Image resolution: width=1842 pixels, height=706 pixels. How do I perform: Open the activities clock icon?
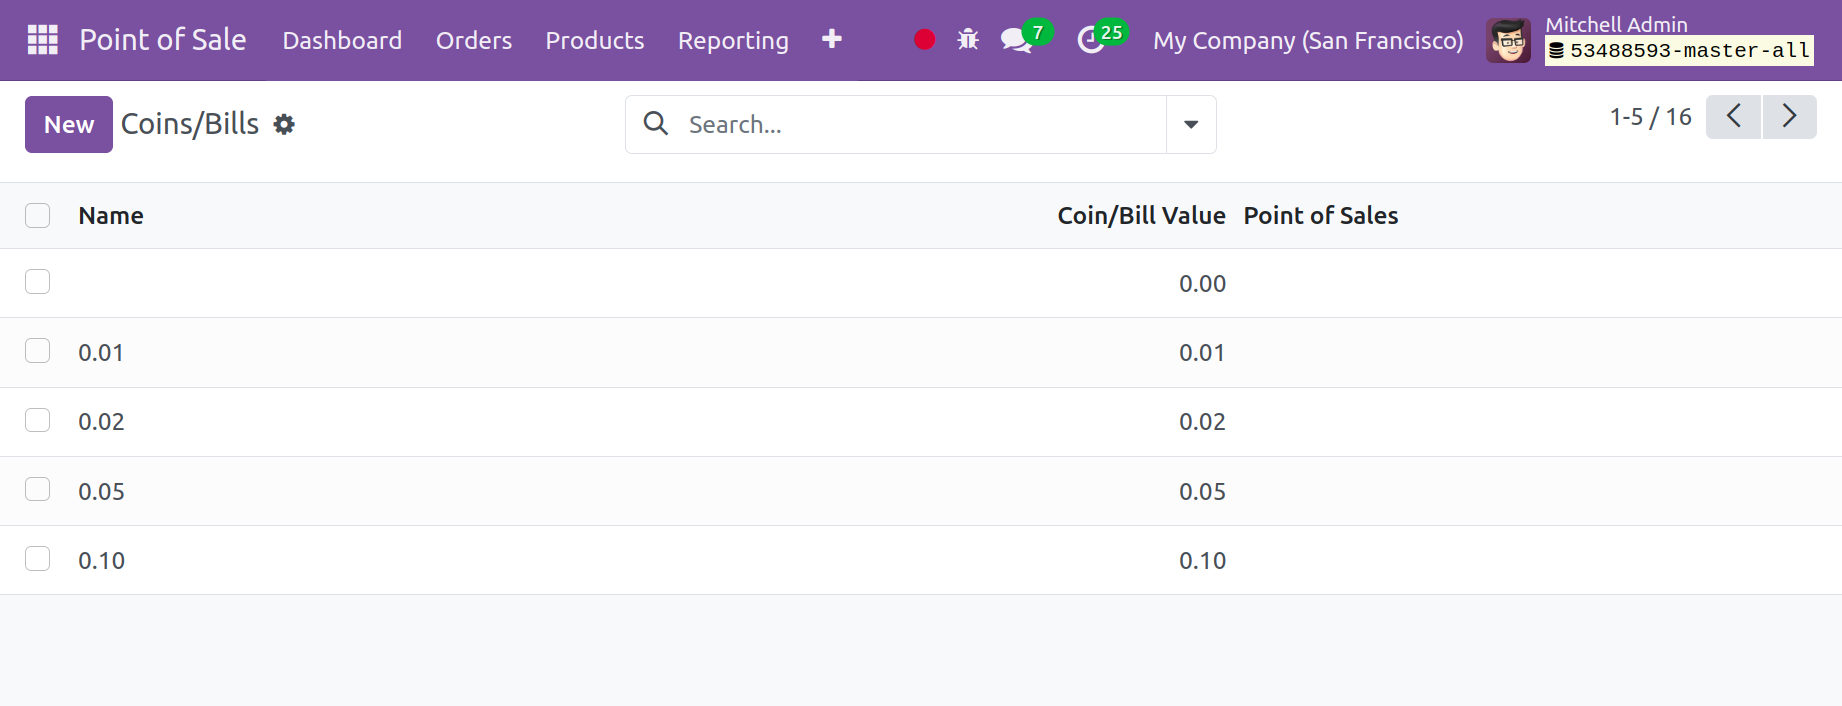pyautogui.click(x=1090, y=40)
